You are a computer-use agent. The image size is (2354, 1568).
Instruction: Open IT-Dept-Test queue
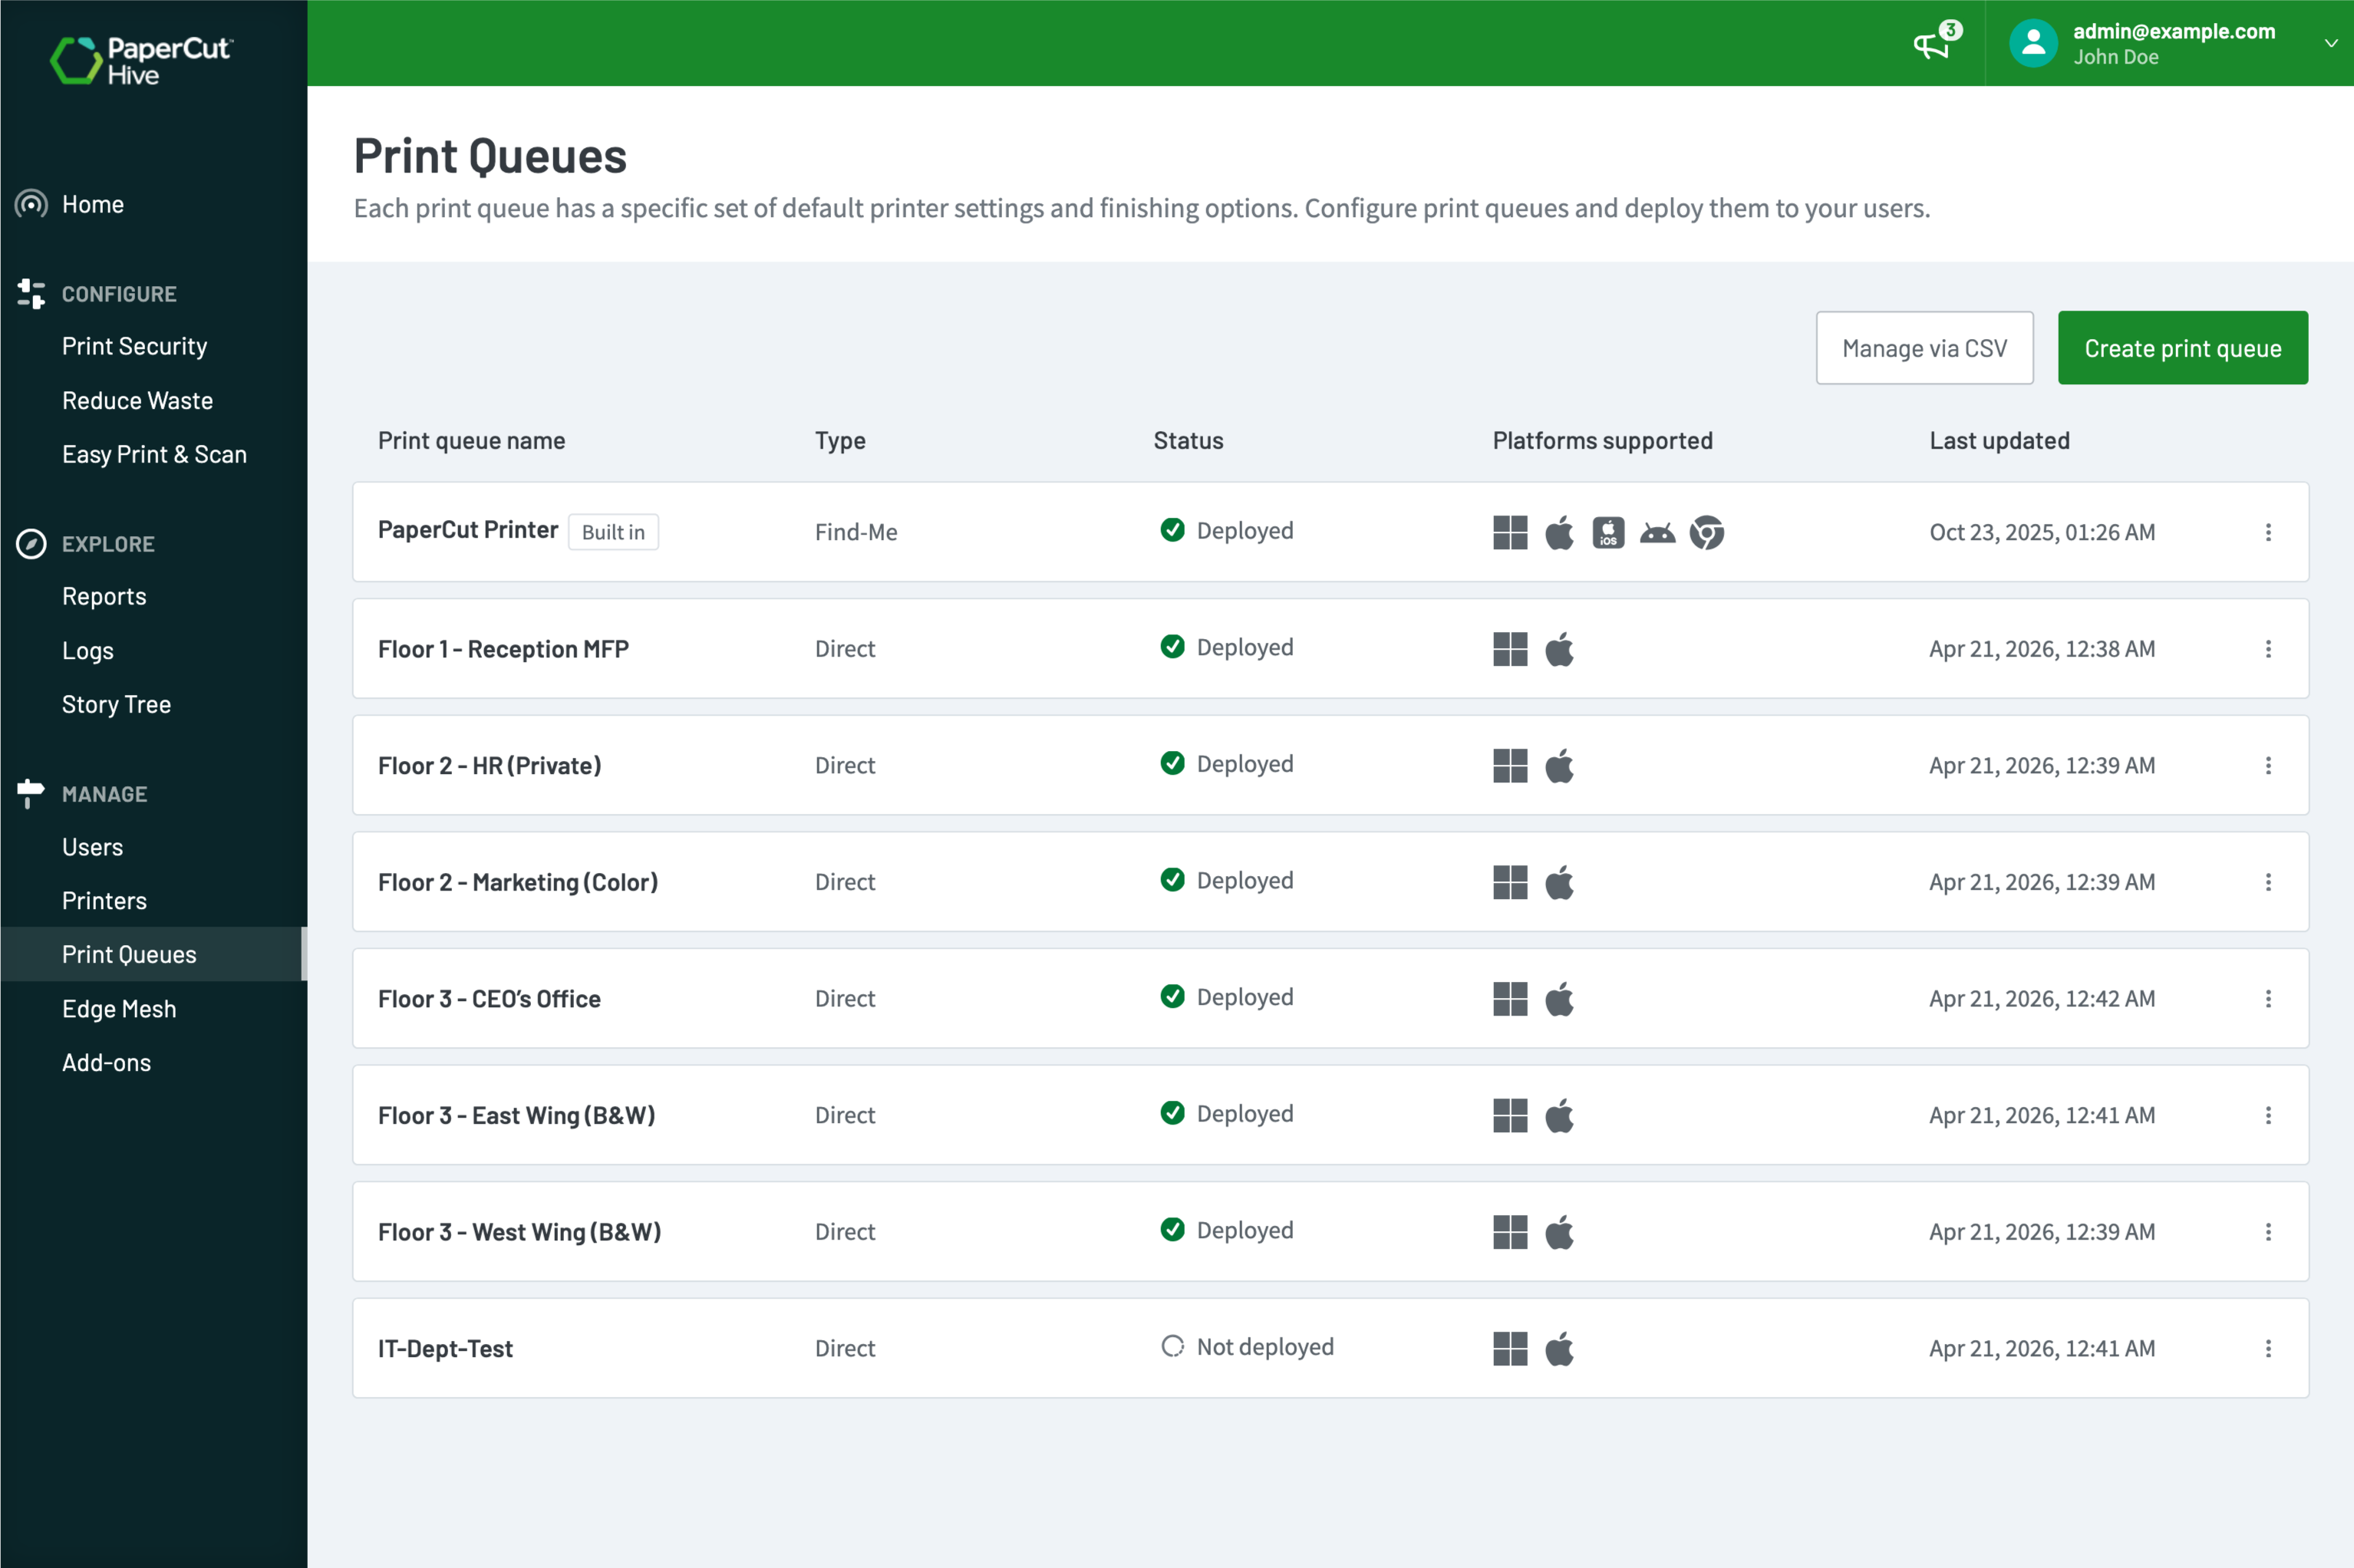coord(445,1349)
